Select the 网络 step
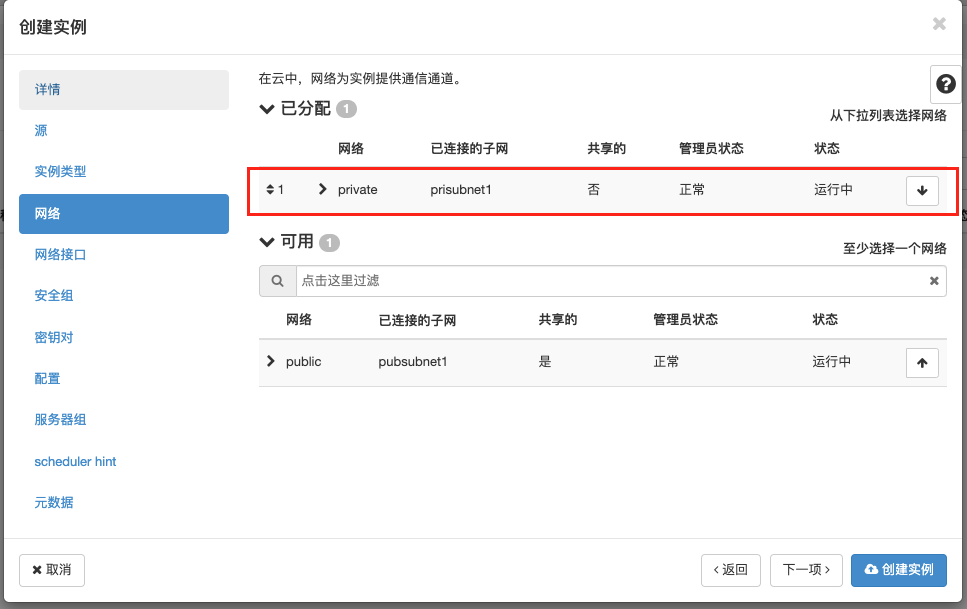The height and width of the screenshot is (609, 967). pyautogui.click(x=124, y=213)
